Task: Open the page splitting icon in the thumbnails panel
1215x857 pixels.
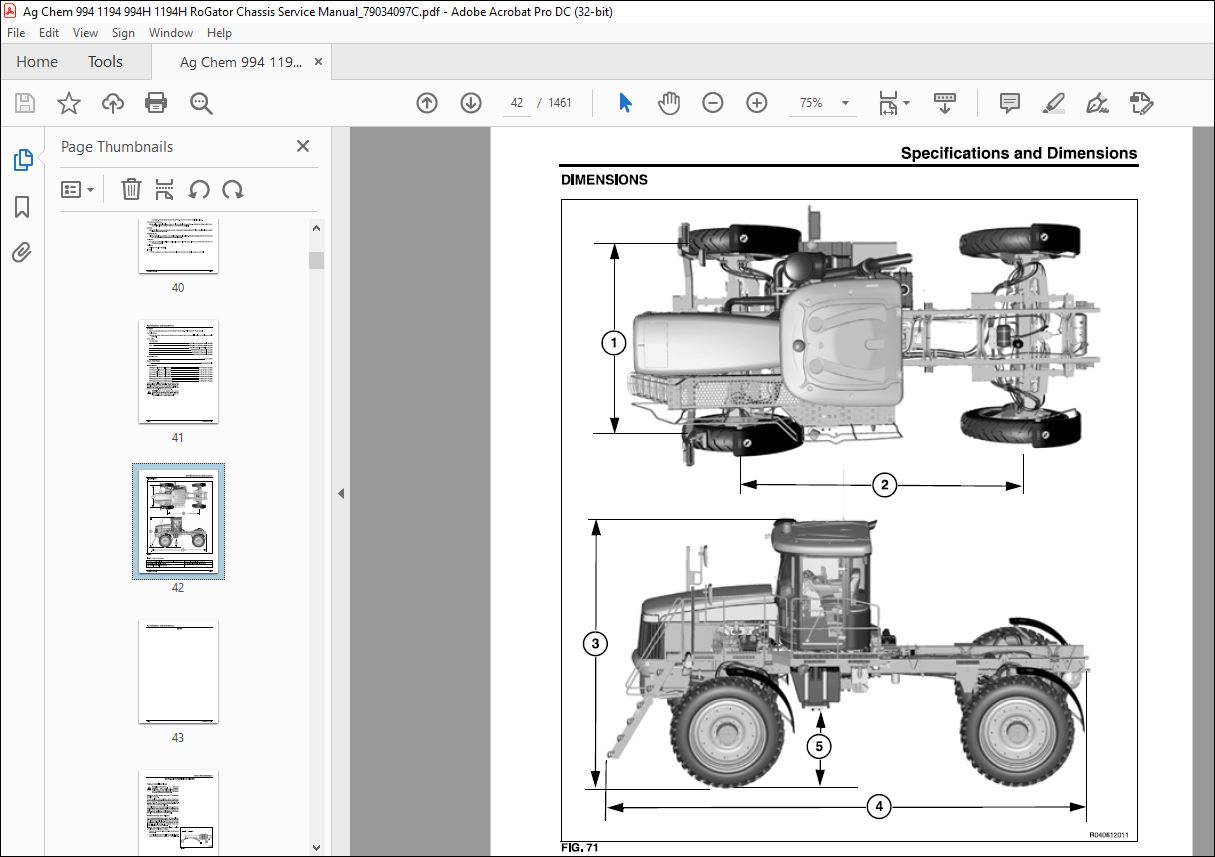Action: [x=165, y=189]
